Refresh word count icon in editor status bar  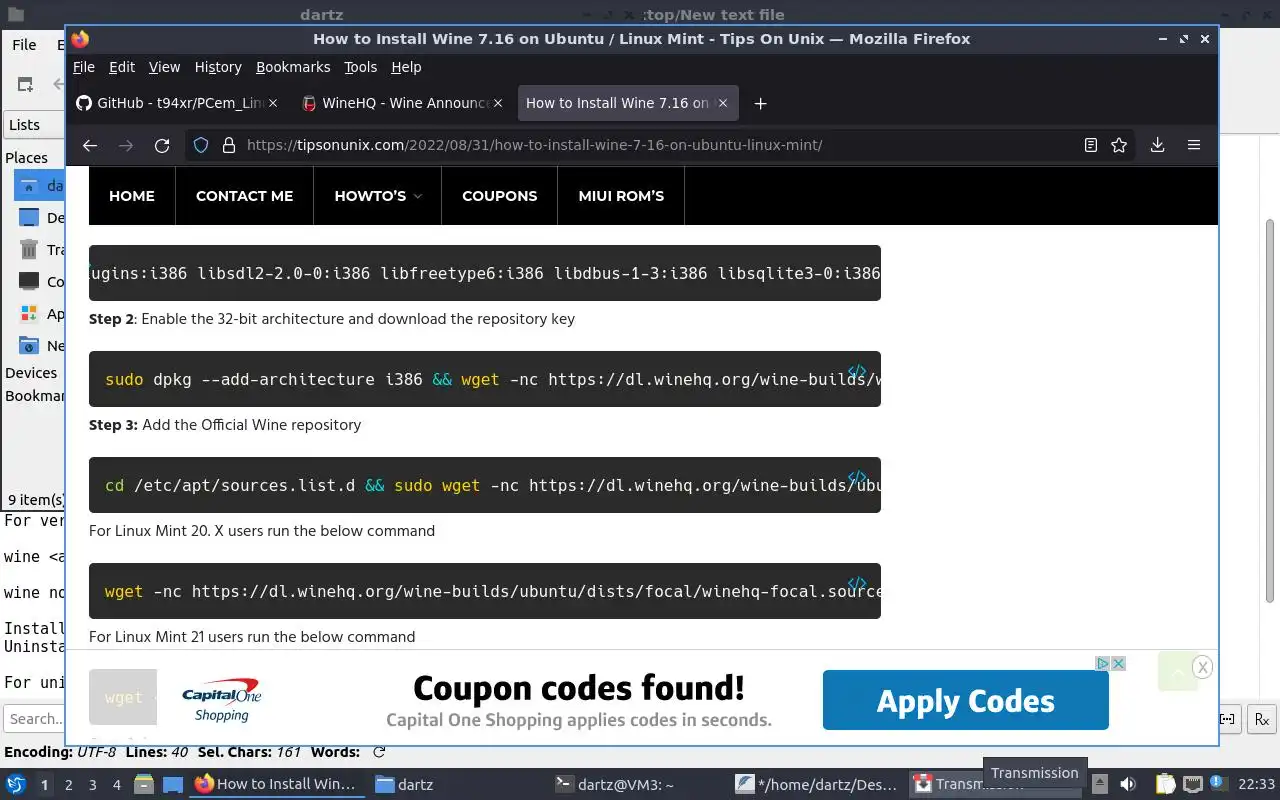pyautogui.click(x=379, y=752)
